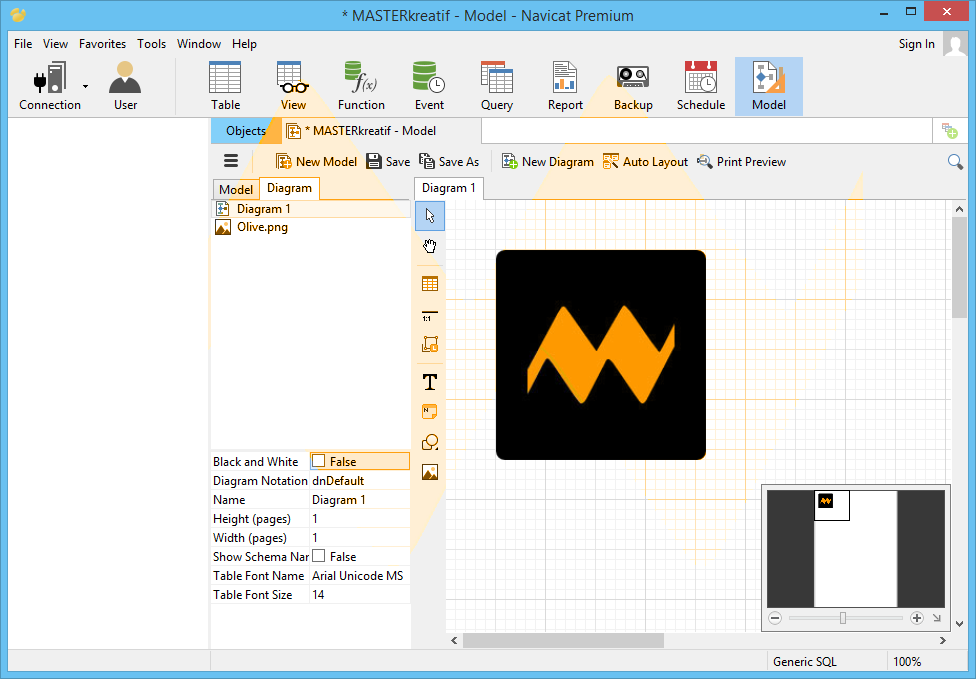Toggle the Show Schema Name checkbox
Viewport: 976px width, 679px height.
click(x=319, y=556)
